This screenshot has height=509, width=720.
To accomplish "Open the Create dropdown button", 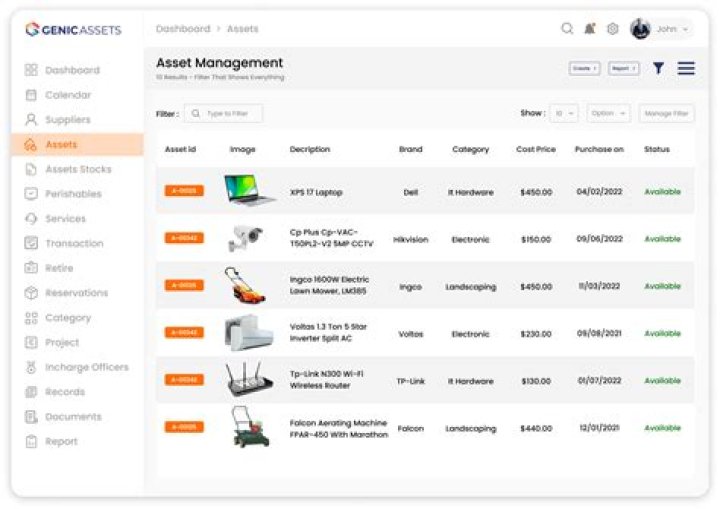I will [584, 68].
